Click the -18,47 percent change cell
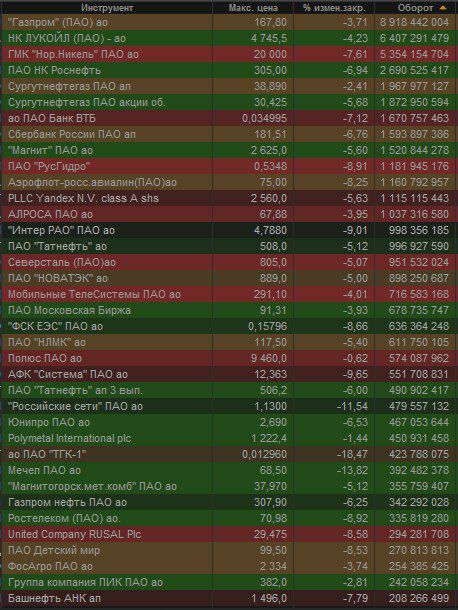Image resolution: width=458 pixels, height=610 pixels. click(352, 454)
